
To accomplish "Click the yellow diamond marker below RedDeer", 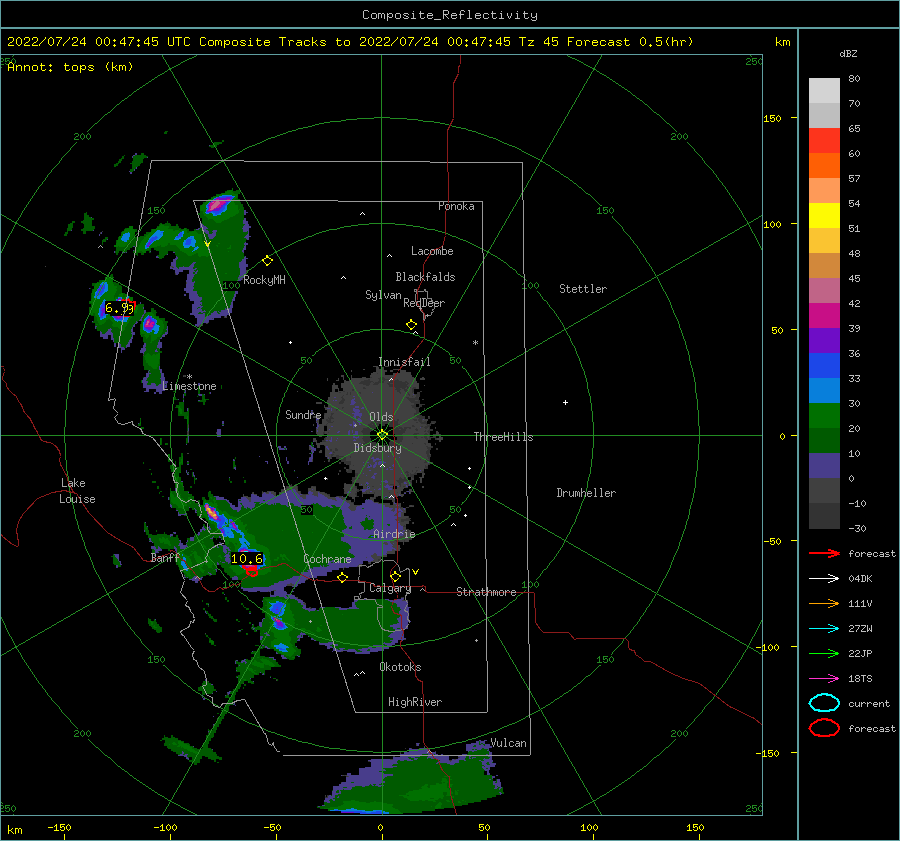I will pos(412,325).
